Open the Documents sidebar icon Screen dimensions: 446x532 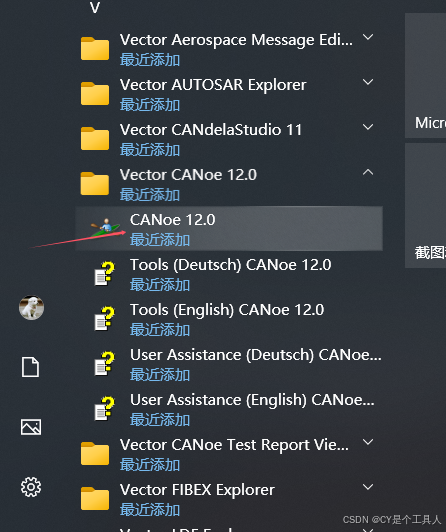pos(31,367)
